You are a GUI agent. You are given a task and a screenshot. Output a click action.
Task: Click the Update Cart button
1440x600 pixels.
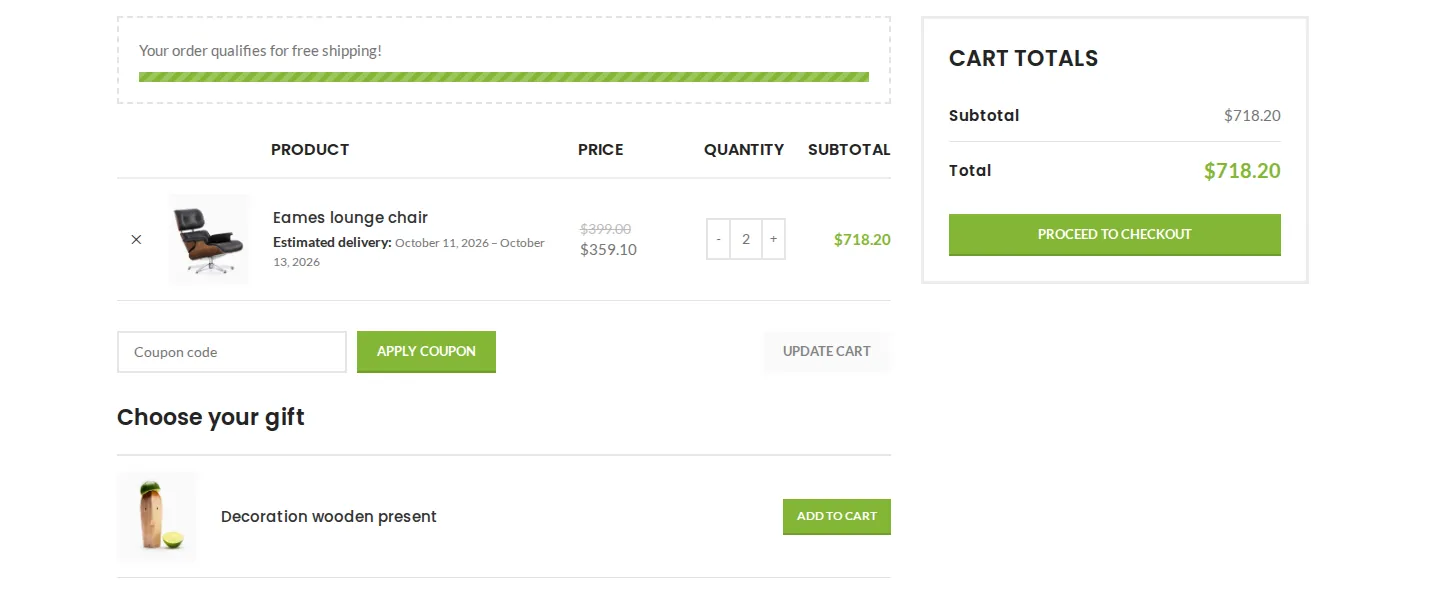827,351
